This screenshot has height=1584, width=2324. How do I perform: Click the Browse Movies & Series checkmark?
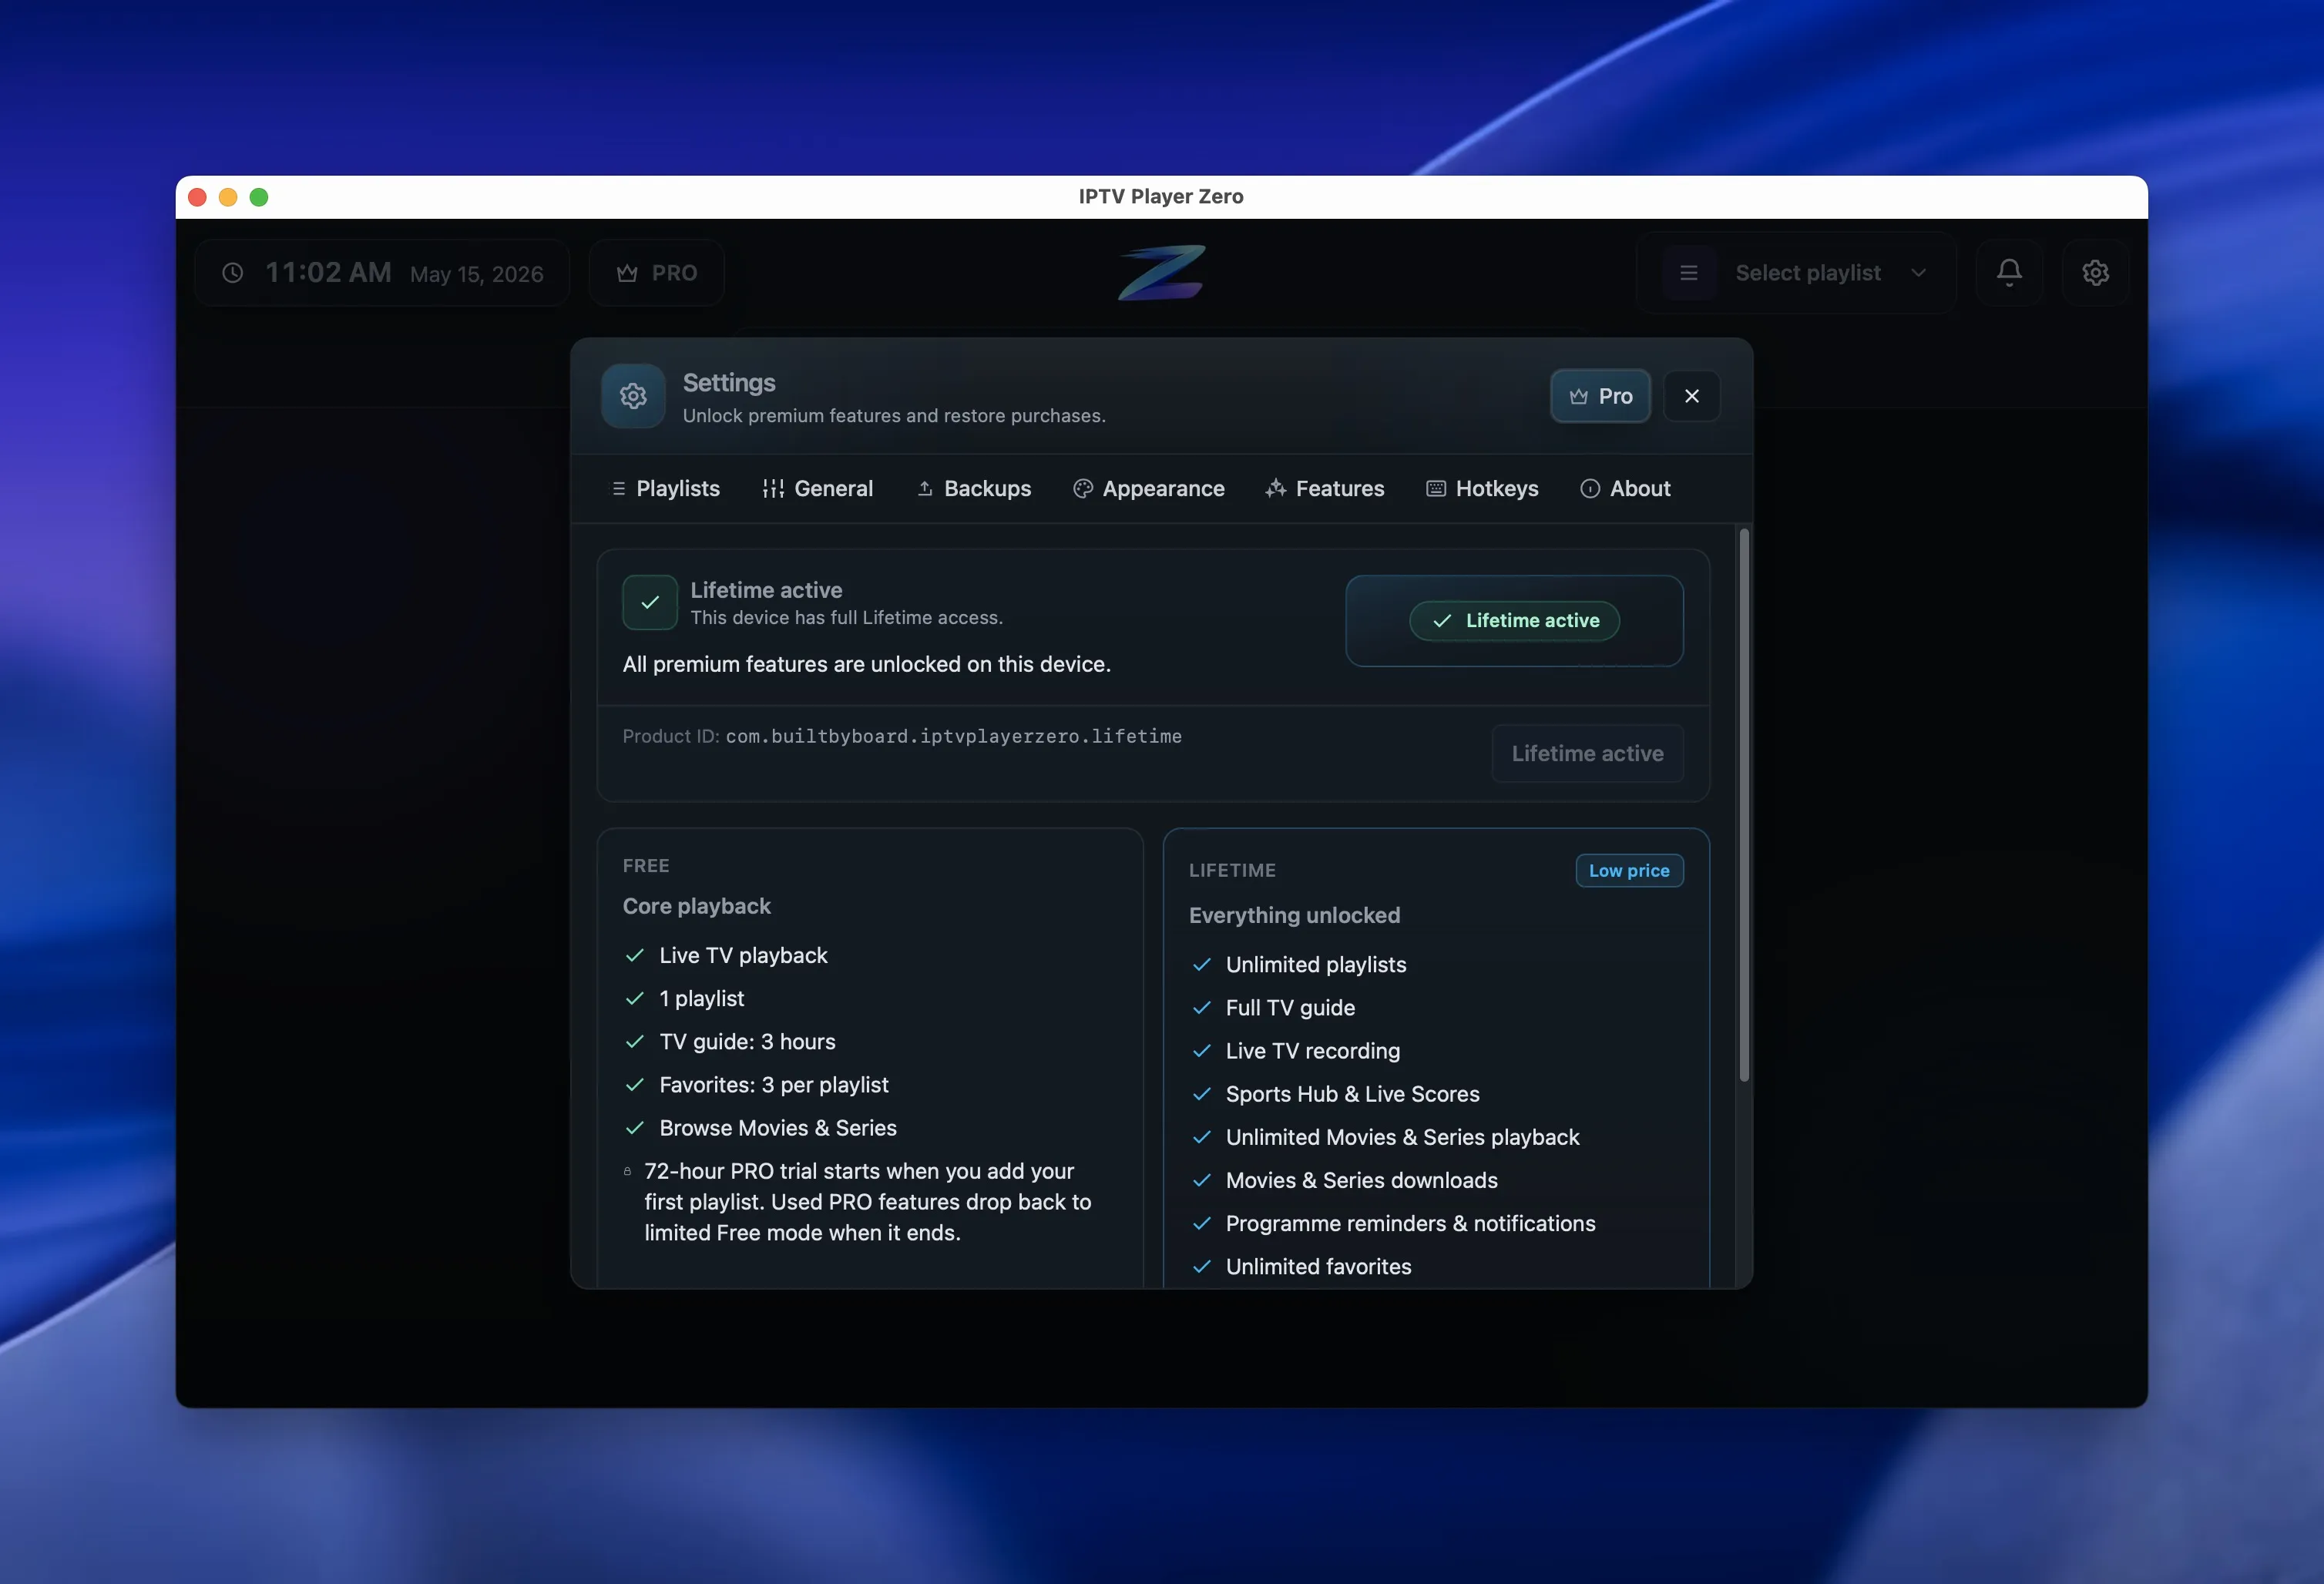(634, 1127)
